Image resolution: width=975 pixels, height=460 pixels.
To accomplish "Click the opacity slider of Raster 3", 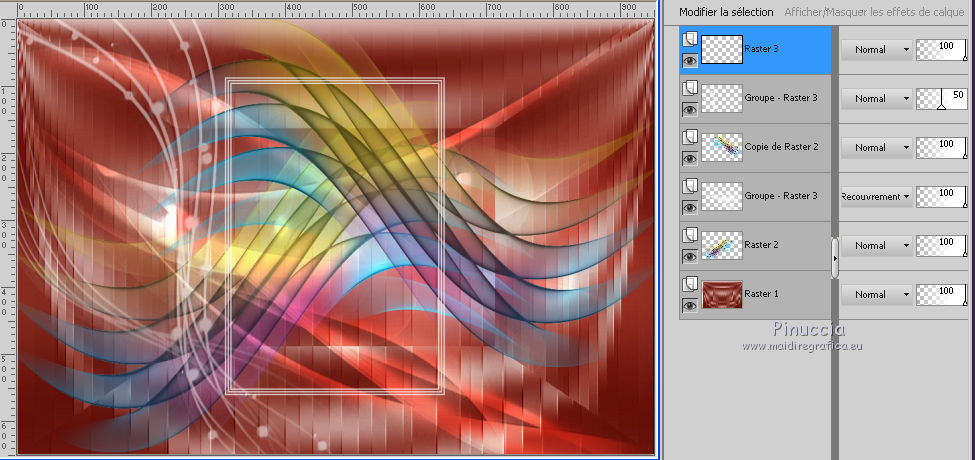I will point(942,50).
